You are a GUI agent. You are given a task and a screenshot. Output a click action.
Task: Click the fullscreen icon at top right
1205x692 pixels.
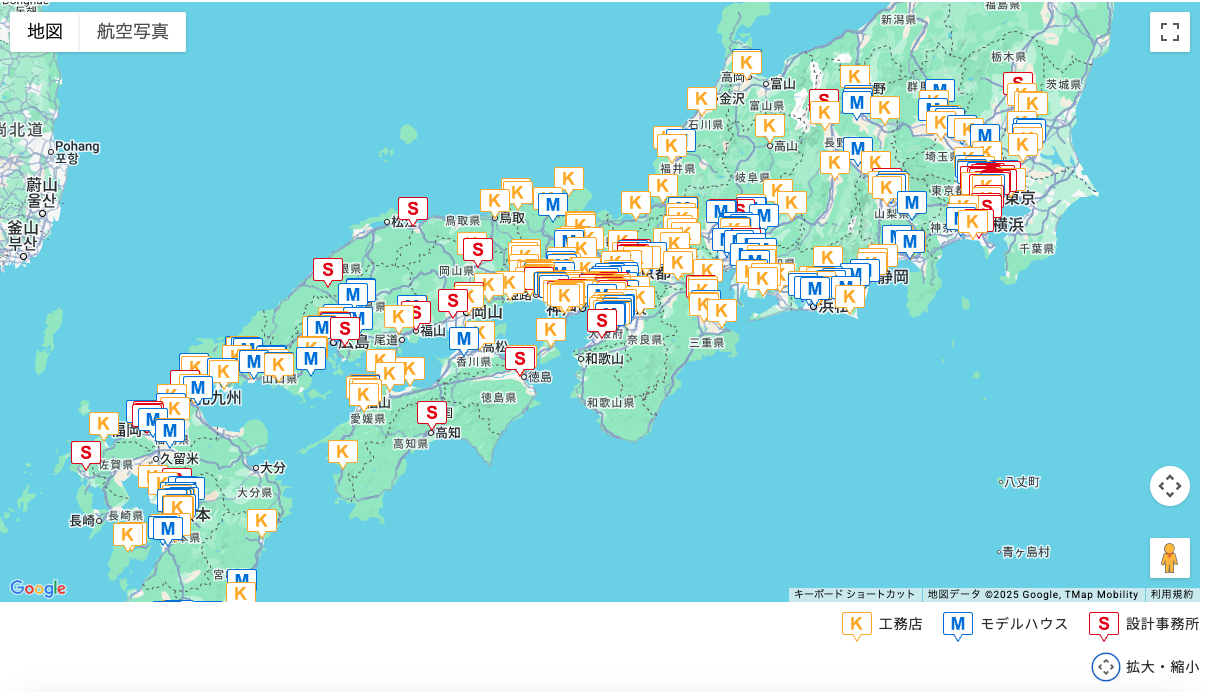pos(1168,32)
